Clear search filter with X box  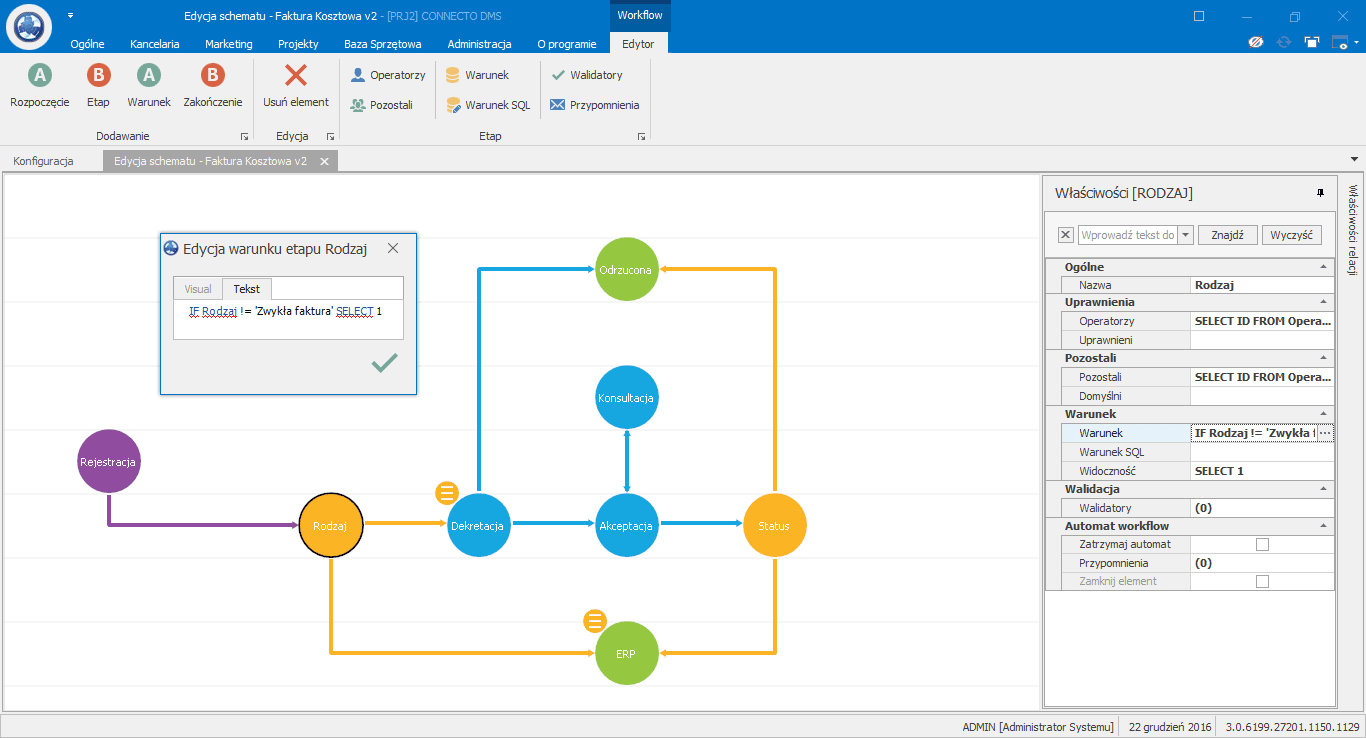[1065, 235]
